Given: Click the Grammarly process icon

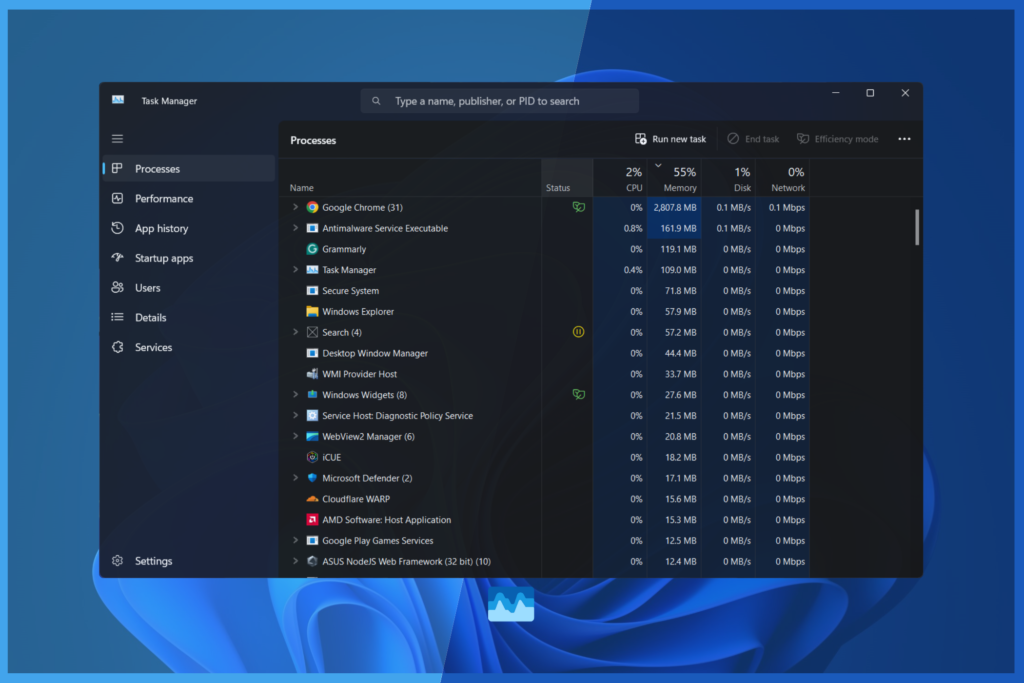Looking at the screenshot, I should pos(312,249).
